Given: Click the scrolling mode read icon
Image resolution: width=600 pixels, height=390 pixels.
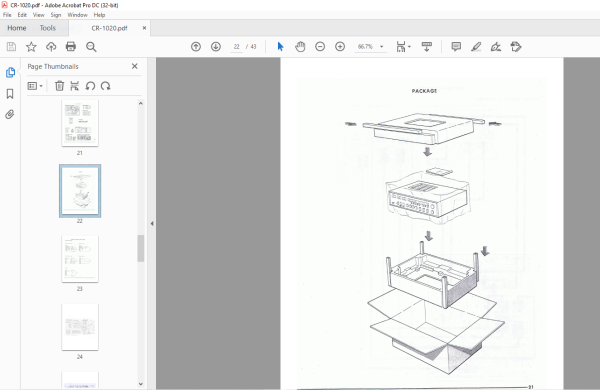Looking at the screenshot, I should click(x=427, y=47).
